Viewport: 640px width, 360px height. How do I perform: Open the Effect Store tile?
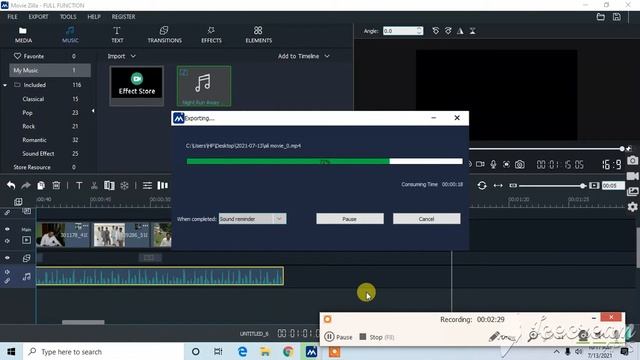(x=137, y=85)
